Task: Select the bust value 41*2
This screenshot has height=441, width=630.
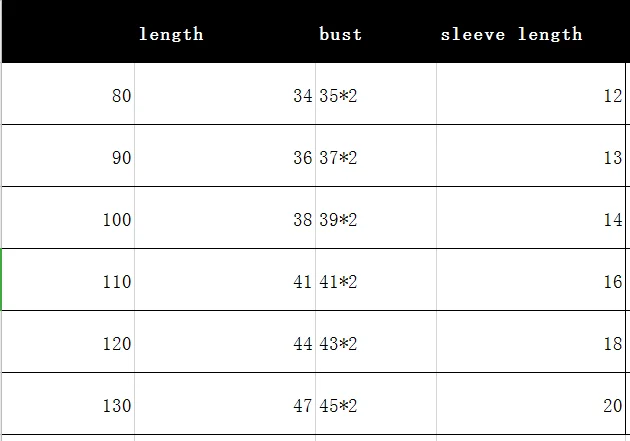Action: coord(376,280)
